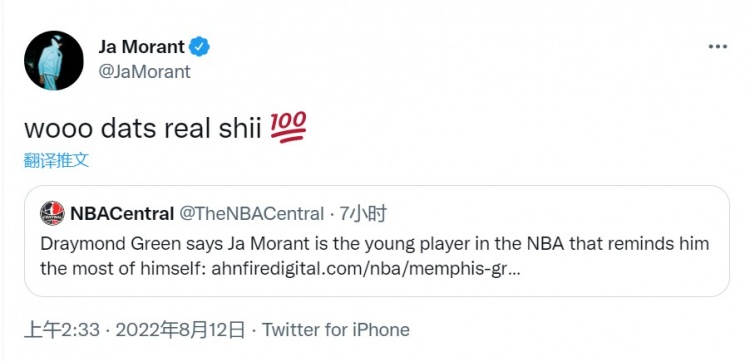Open the Ja Morant display name
This screenshot has height=361, width=750.
click(142, 47)
